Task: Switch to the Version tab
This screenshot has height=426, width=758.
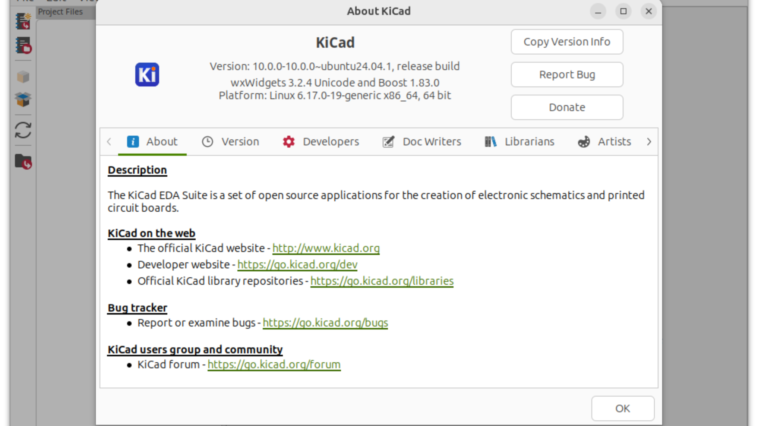Action: click(x=230, y=142)
